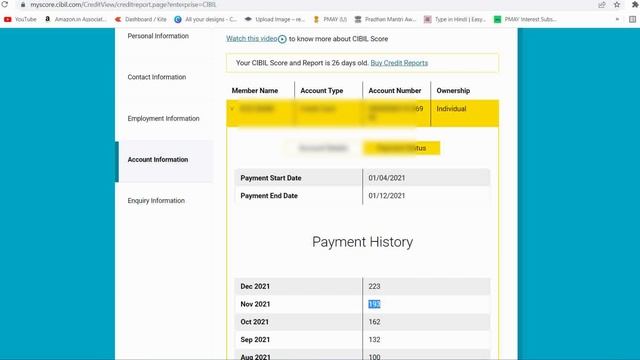Go to Personal Information section
640x360 pixels.
tap(158, 36)
